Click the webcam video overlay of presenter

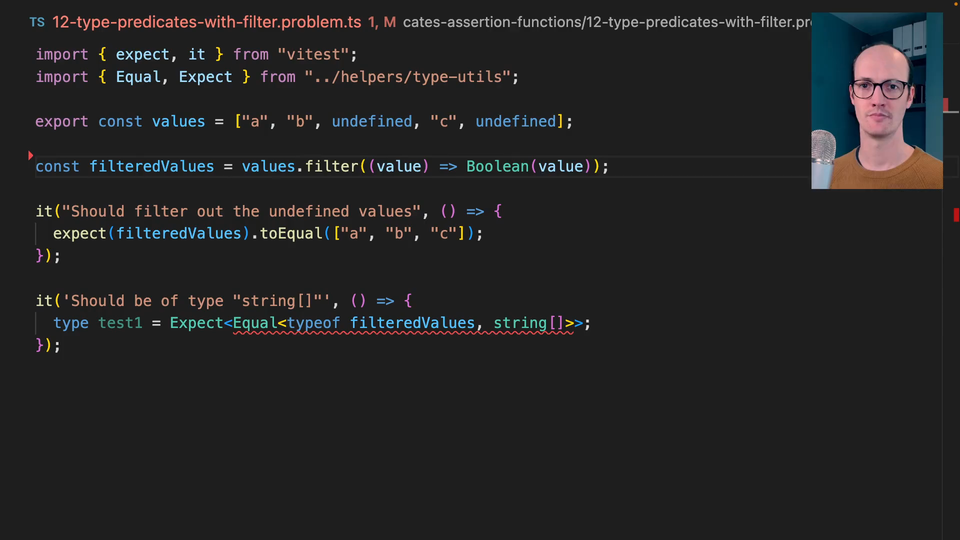(876, 100)
